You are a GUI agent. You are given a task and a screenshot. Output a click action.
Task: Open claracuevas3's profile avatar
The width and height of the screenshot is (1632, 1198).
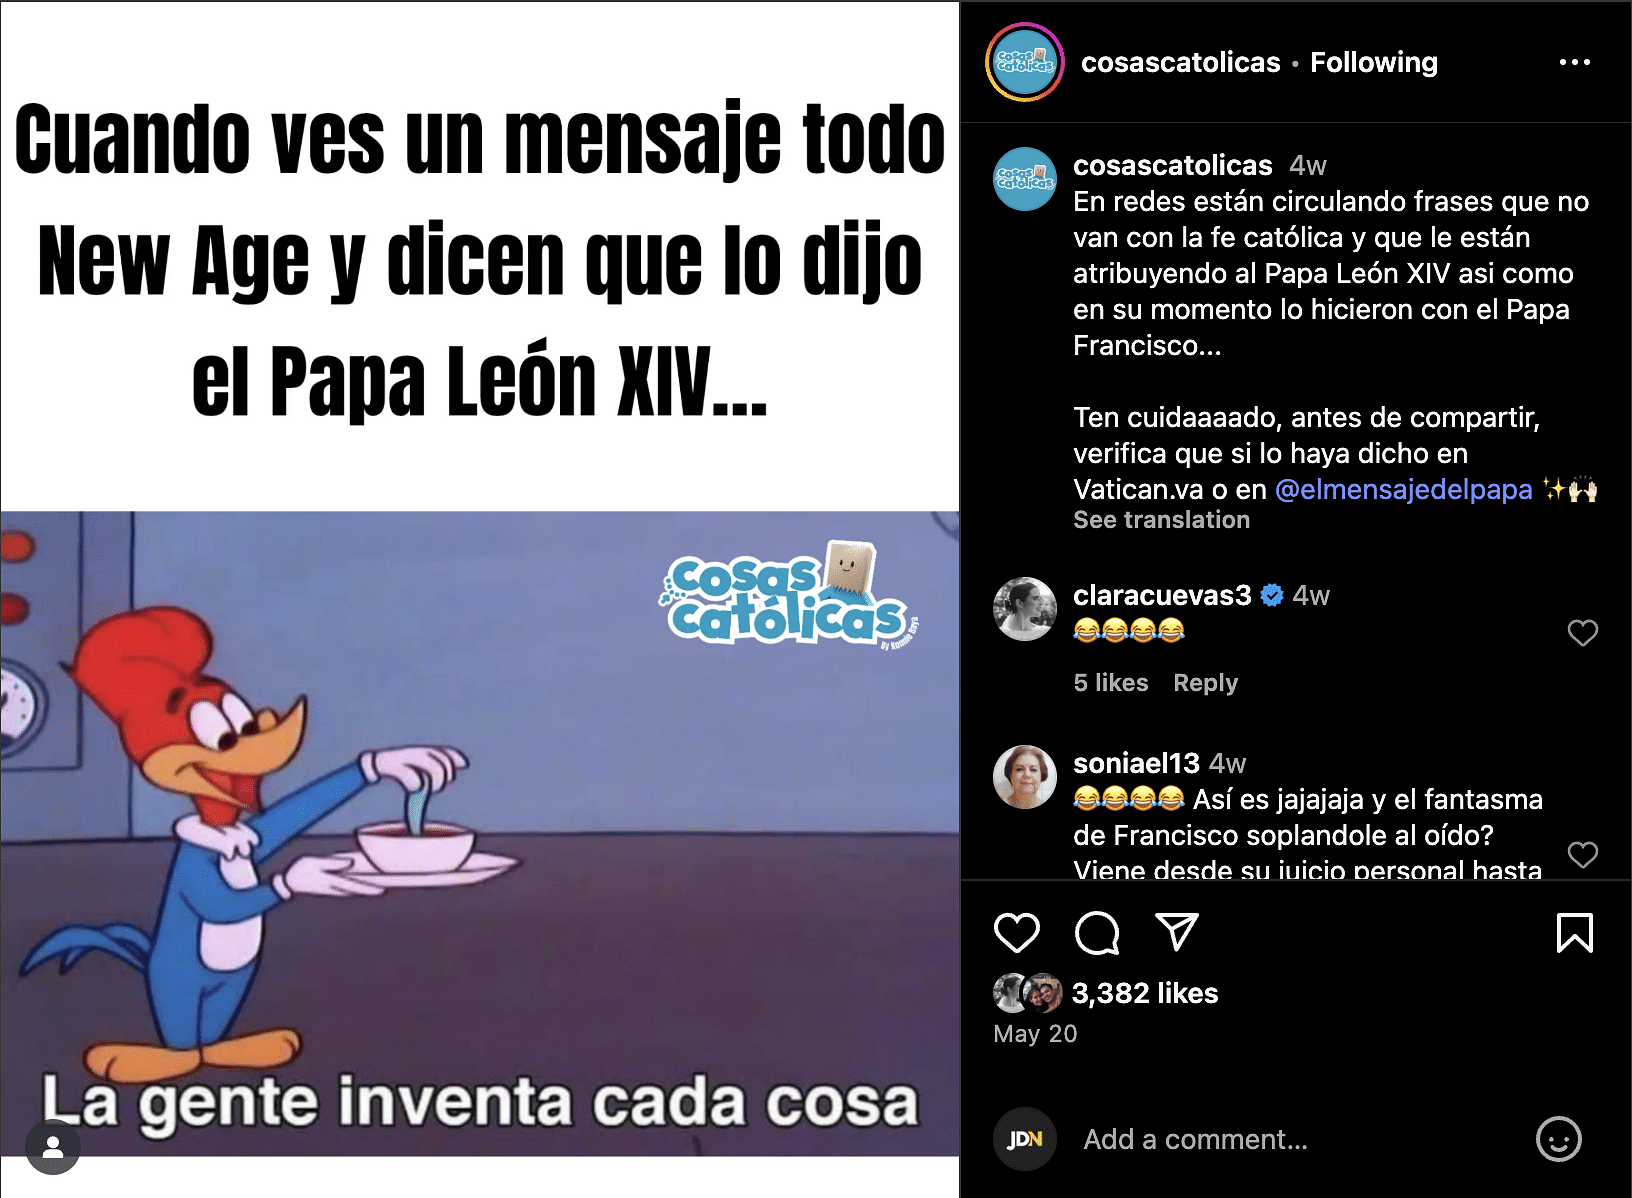(1025, 609)
